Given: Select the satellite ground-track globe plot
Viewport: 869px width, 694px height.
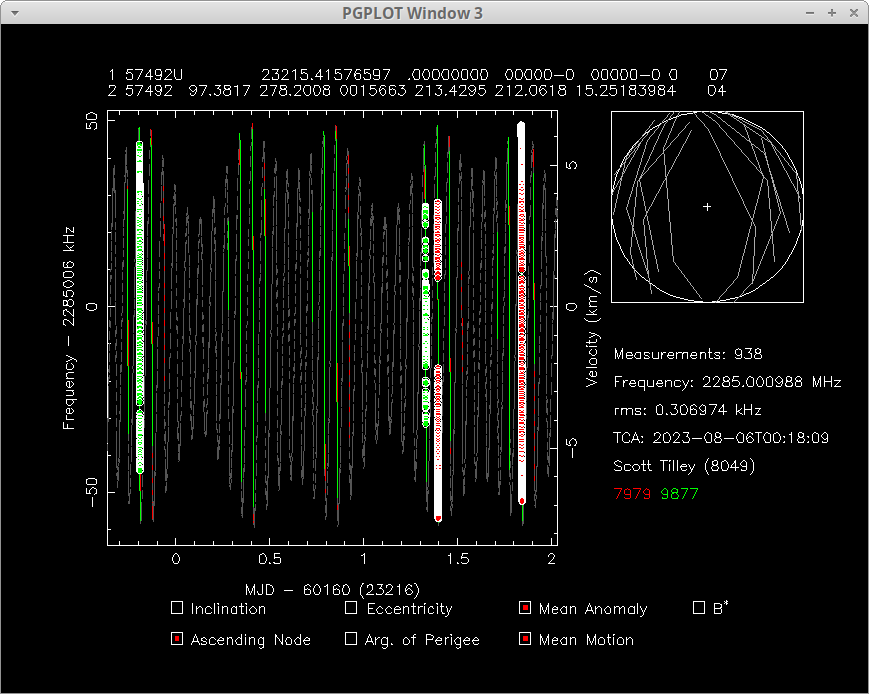Looking at the screenshot, I should (707, 207).
